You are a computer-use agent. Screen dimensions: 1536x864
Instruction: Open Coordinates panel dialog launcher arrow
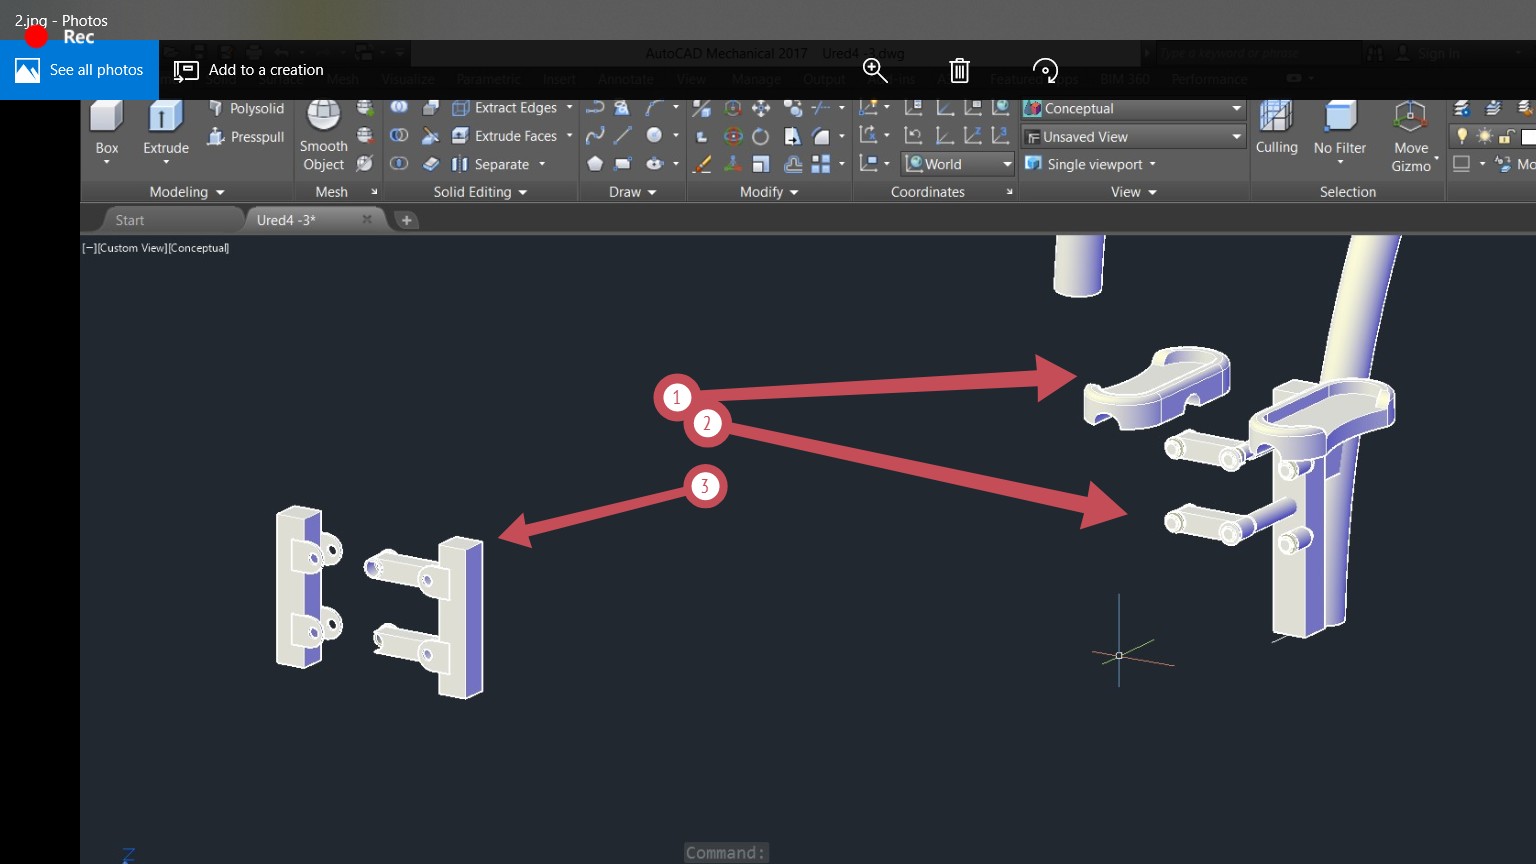1009,192
